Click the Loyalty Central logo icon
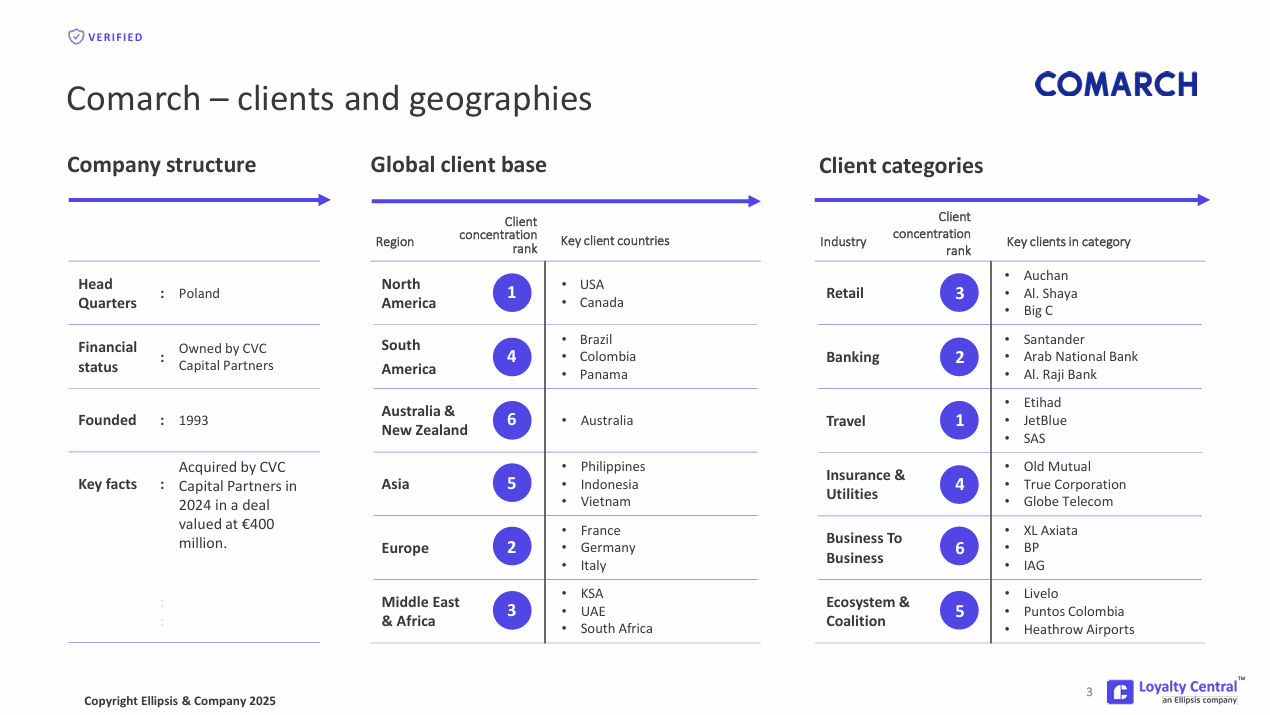The image size is (1270, 715). (x=1120, y=692)
